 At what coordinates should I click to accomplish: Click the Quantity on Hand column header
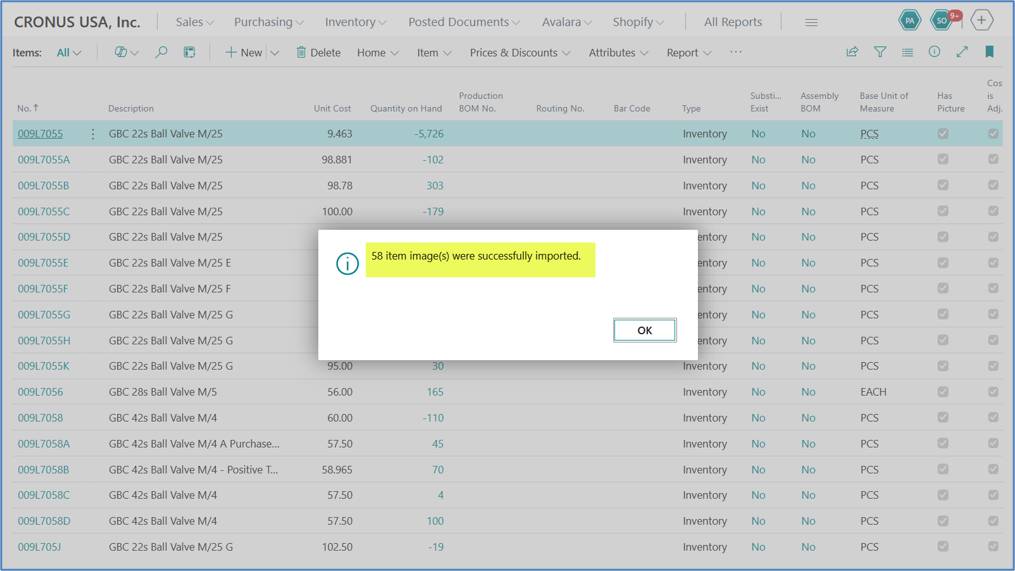pyautogui.click(x=406, y=108)
